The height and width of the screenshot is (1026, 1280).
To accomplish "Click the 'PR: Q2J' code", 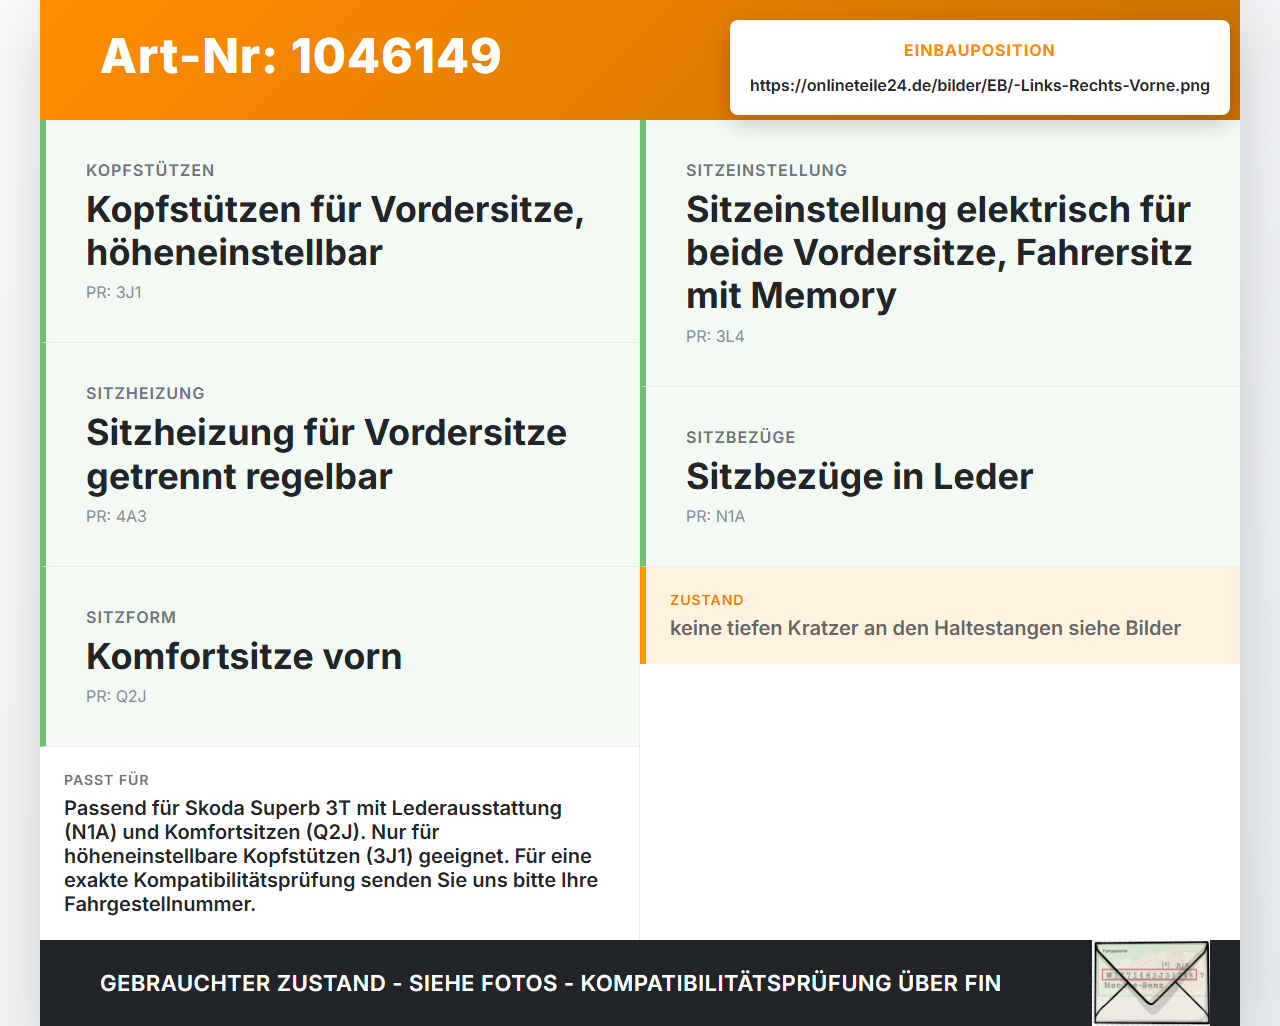I will [x=116, y=696].
